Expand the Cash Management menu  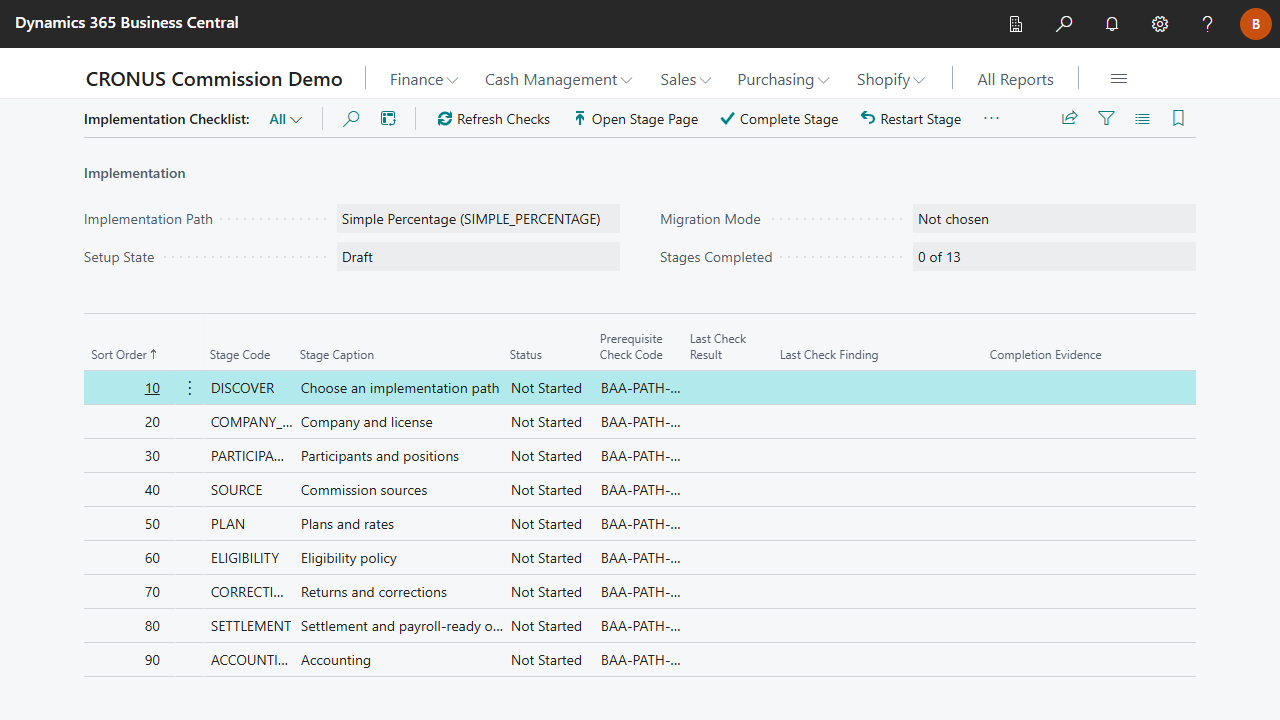point(558,79)
